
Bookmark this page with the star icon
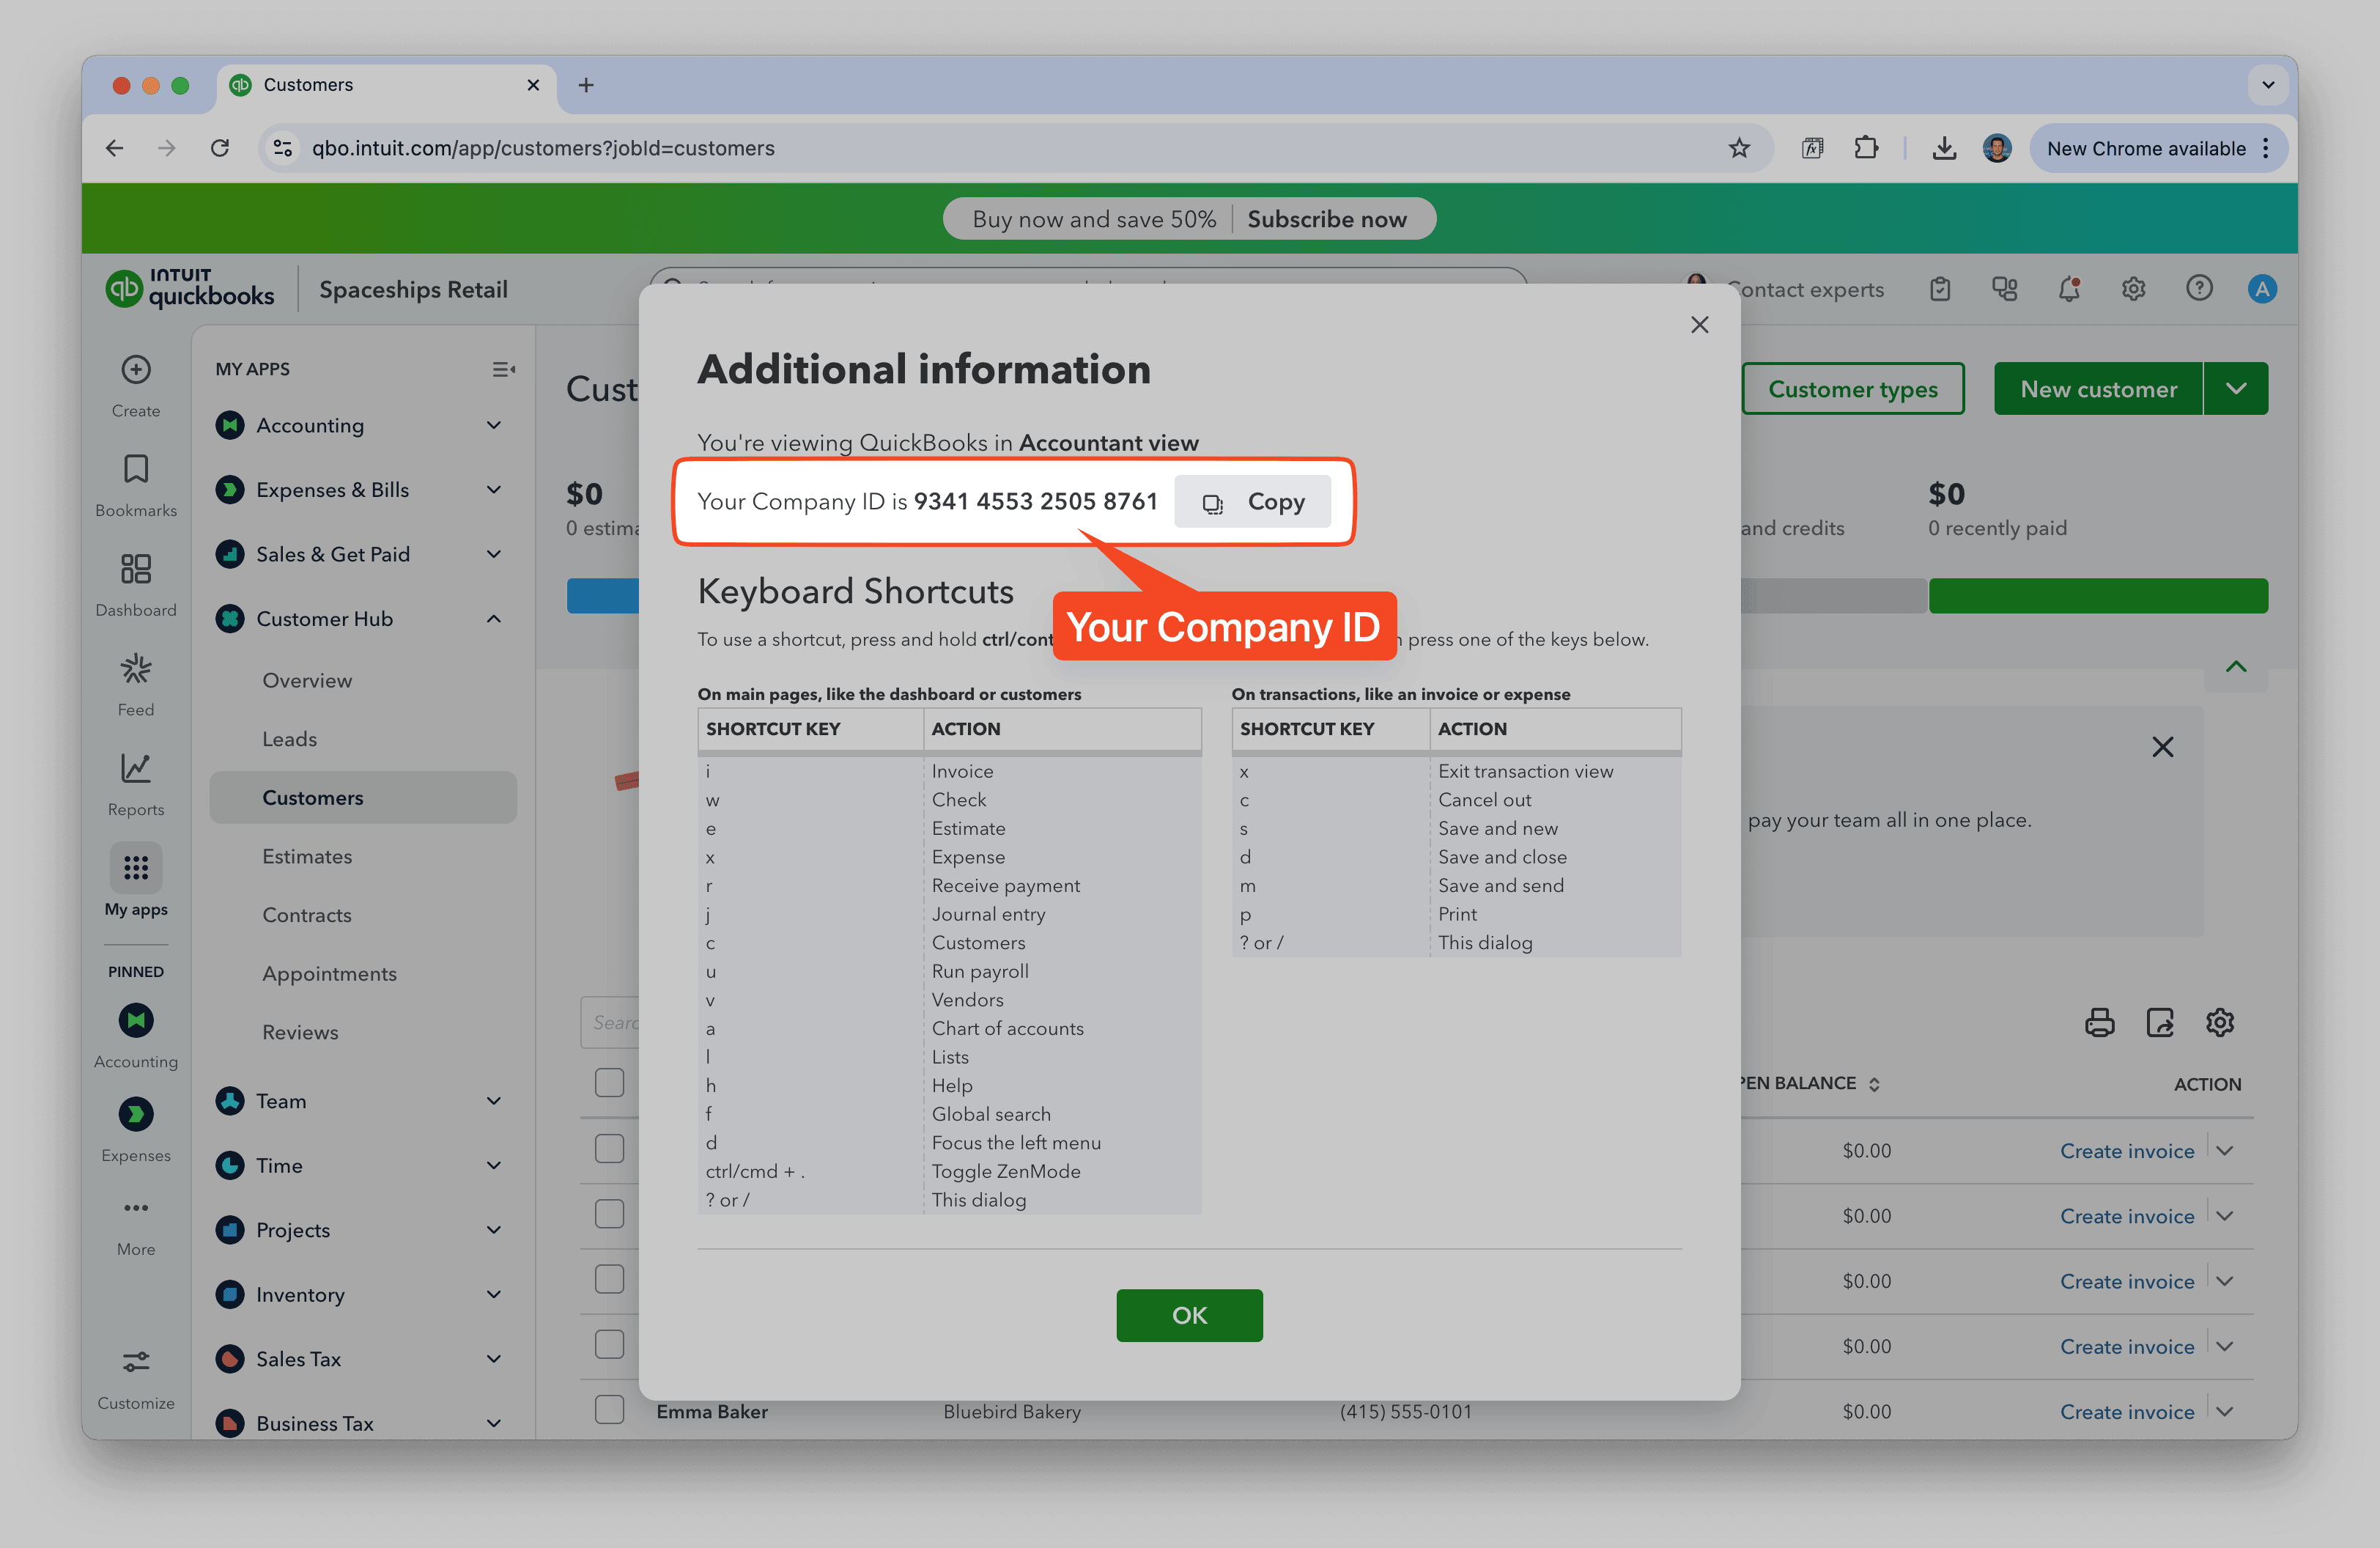click(1740, 148)
